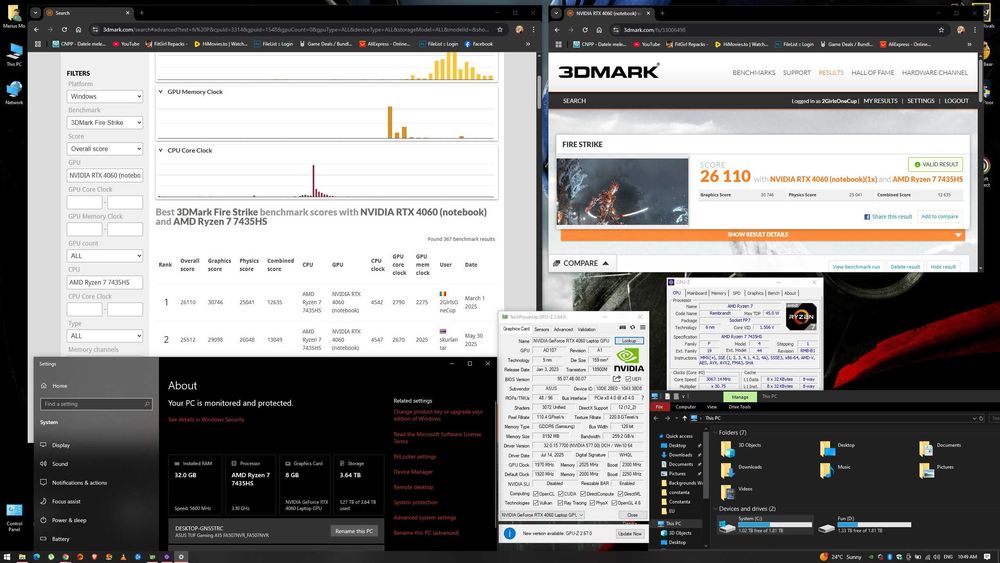Toggle the OpenGL 4.6 checkbox in GPU-Z
The image size is (1000, 563).
coord(614,503)
